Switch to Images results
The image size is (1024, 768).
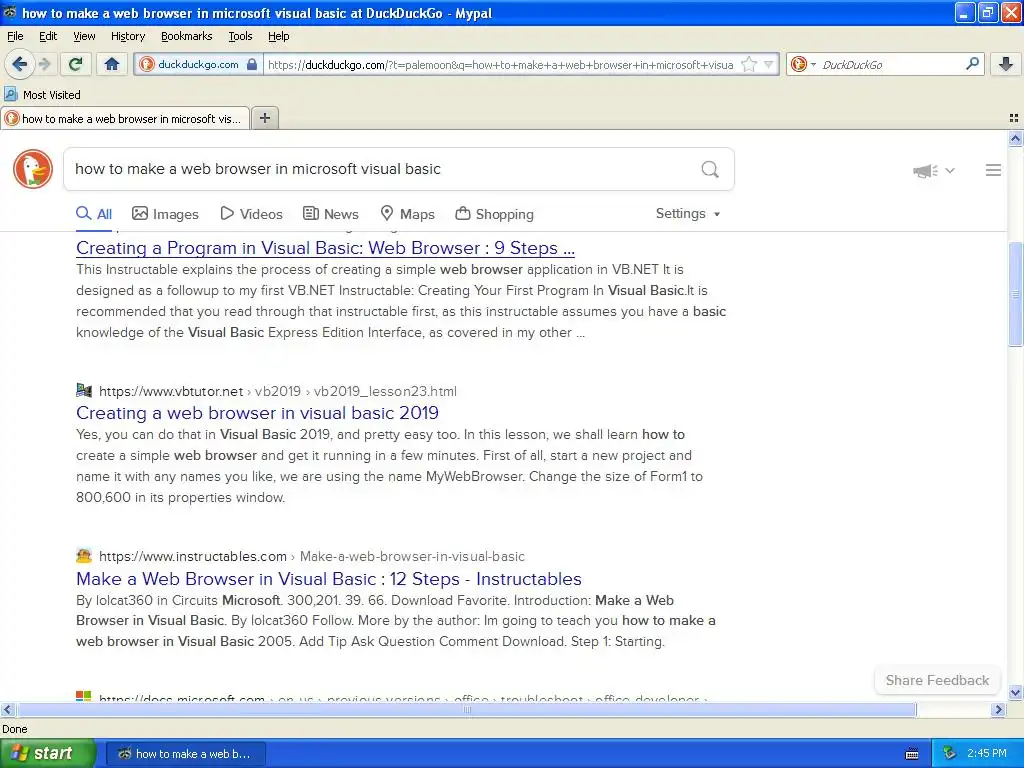click(165, 214)
